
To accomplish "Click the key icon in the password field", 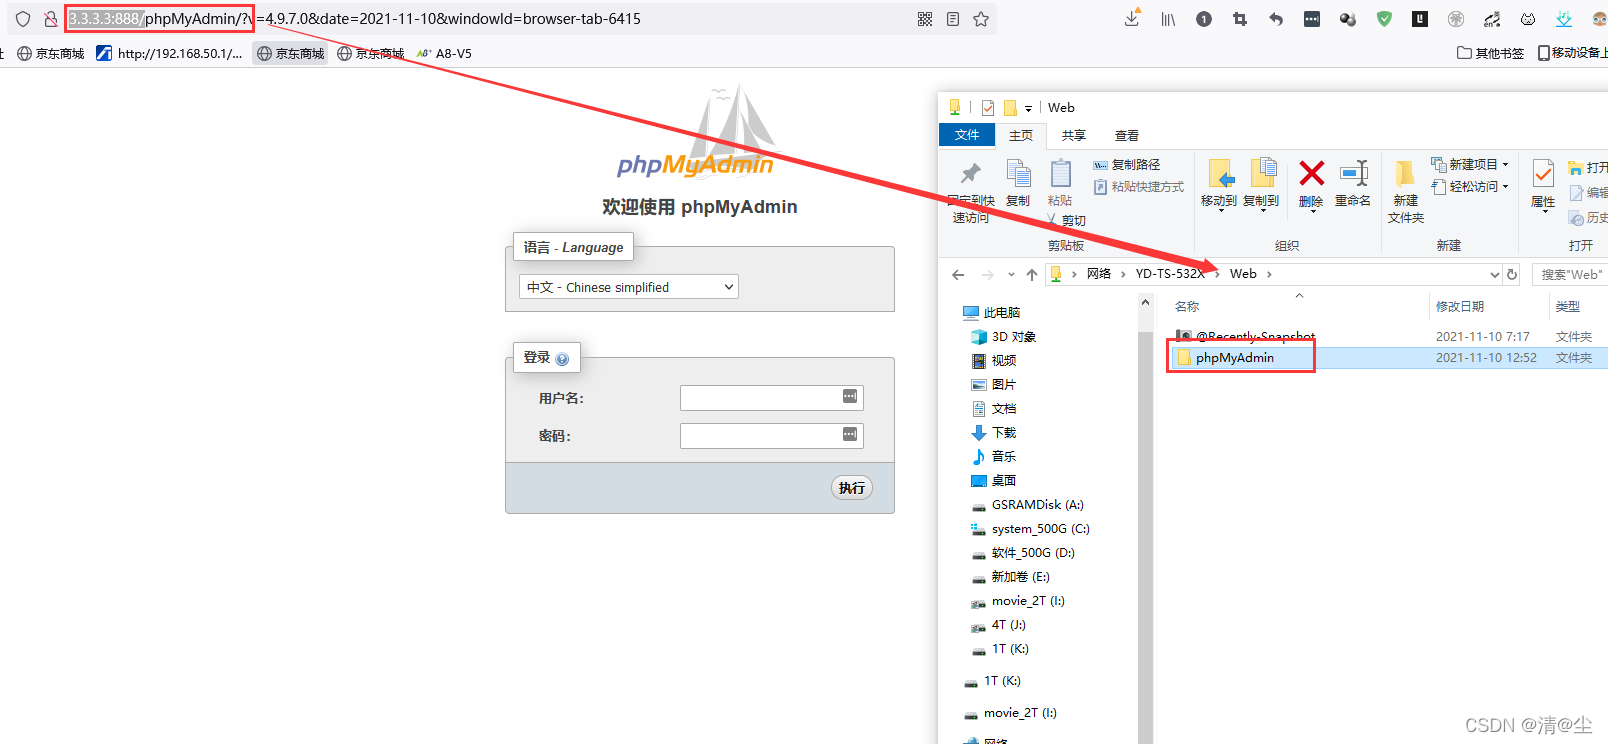I will coord(850,434).
